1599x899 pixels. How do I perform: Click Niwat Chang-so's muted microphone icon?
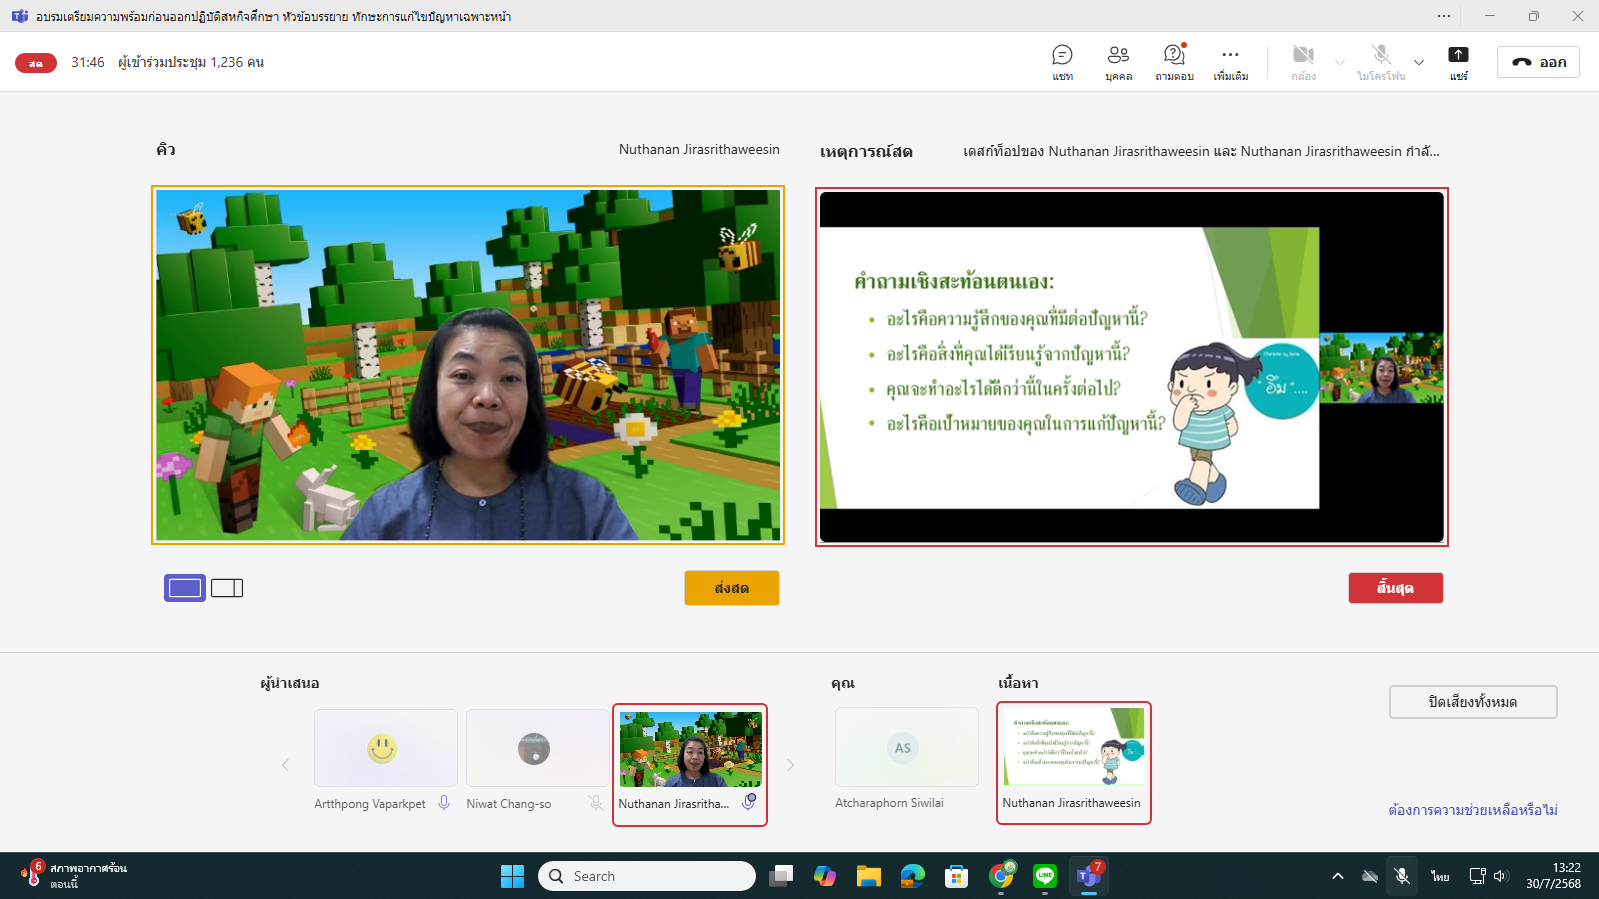pyautogui.click(x=596, y=803)
